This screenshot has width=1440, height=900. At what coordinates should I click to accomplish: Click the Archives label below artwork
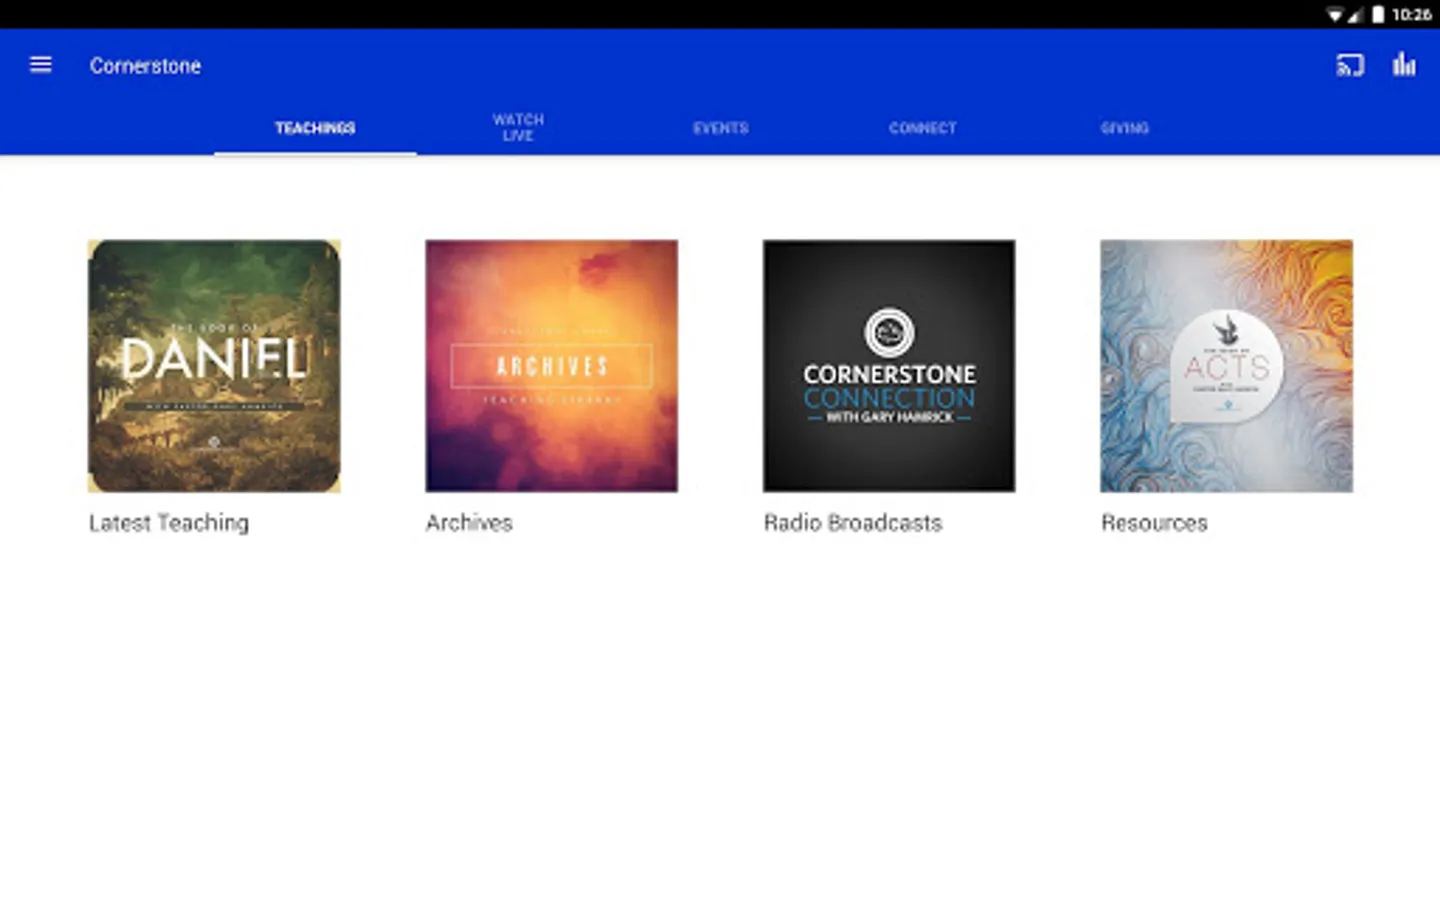(469, 523)
